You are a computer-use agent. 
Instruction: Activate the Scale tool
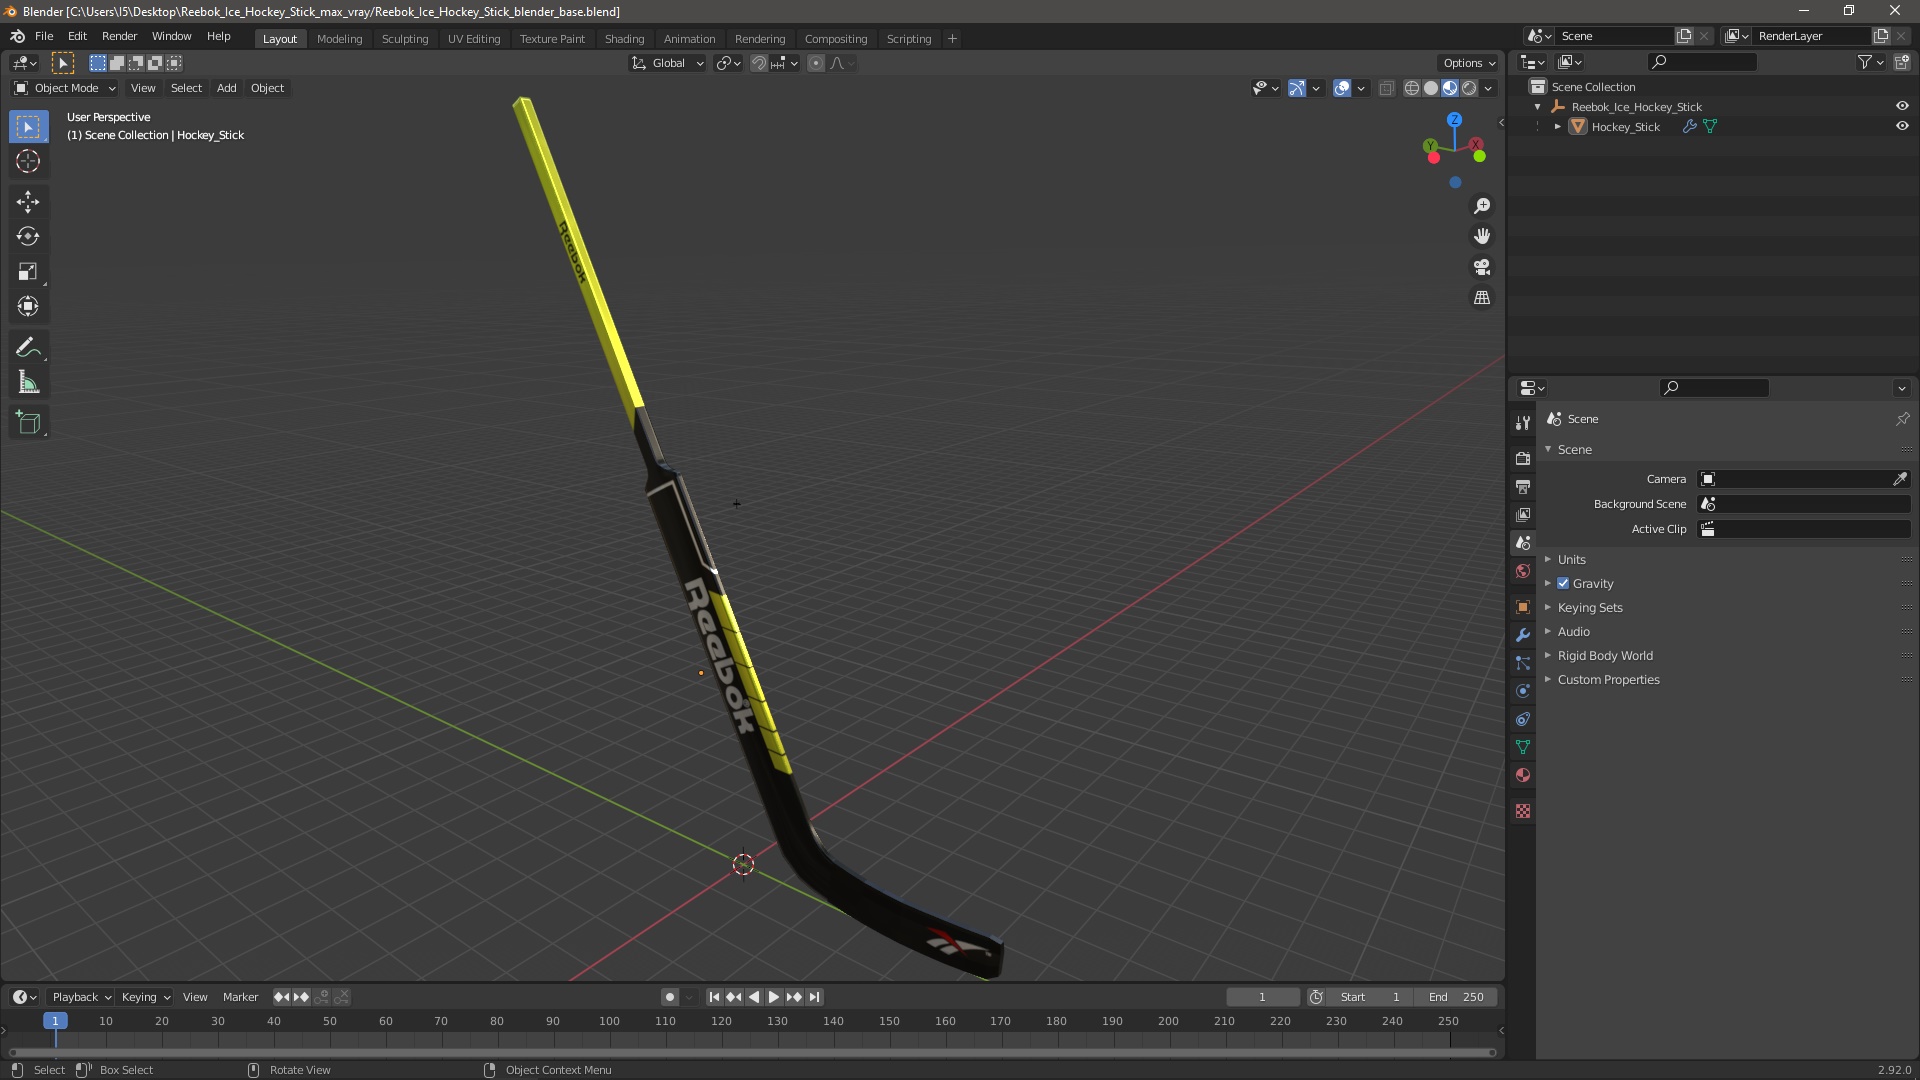pos(28,272)
